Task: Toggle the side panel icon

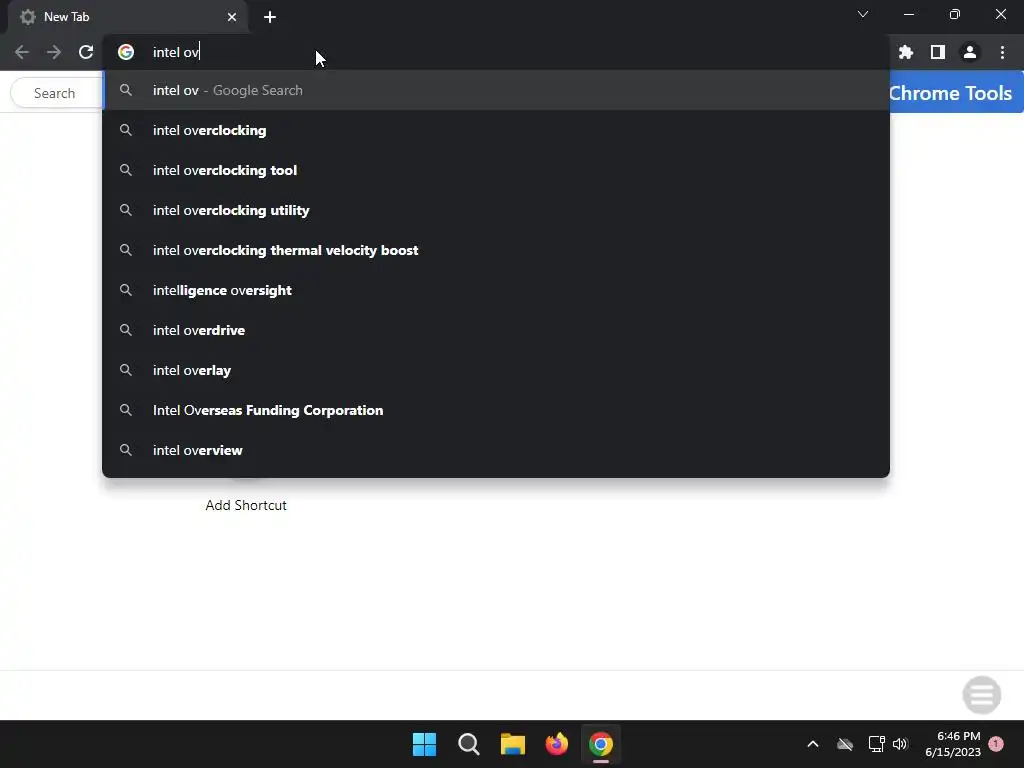Action: 938,52
